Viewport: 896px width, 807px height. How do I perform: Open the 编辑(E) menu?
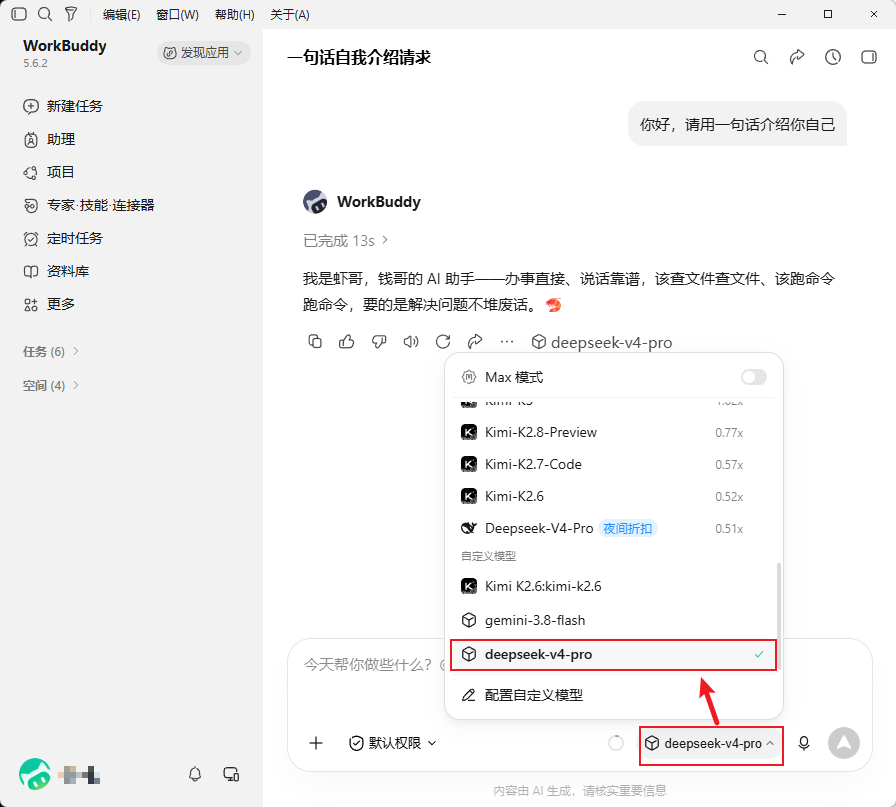[x=121, y=15]
